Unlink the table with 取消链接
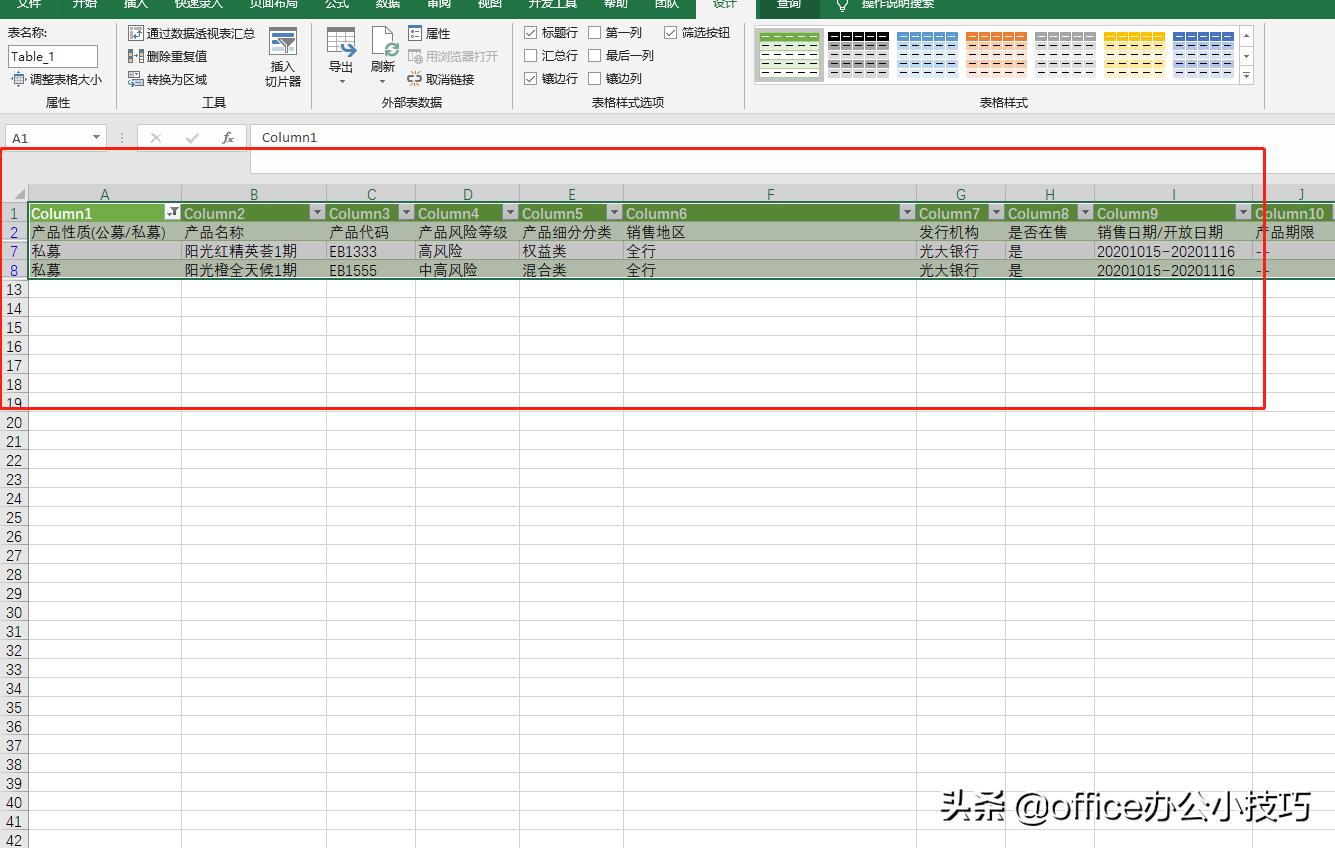Screen dimensions: 1335x848 point(441,79)
